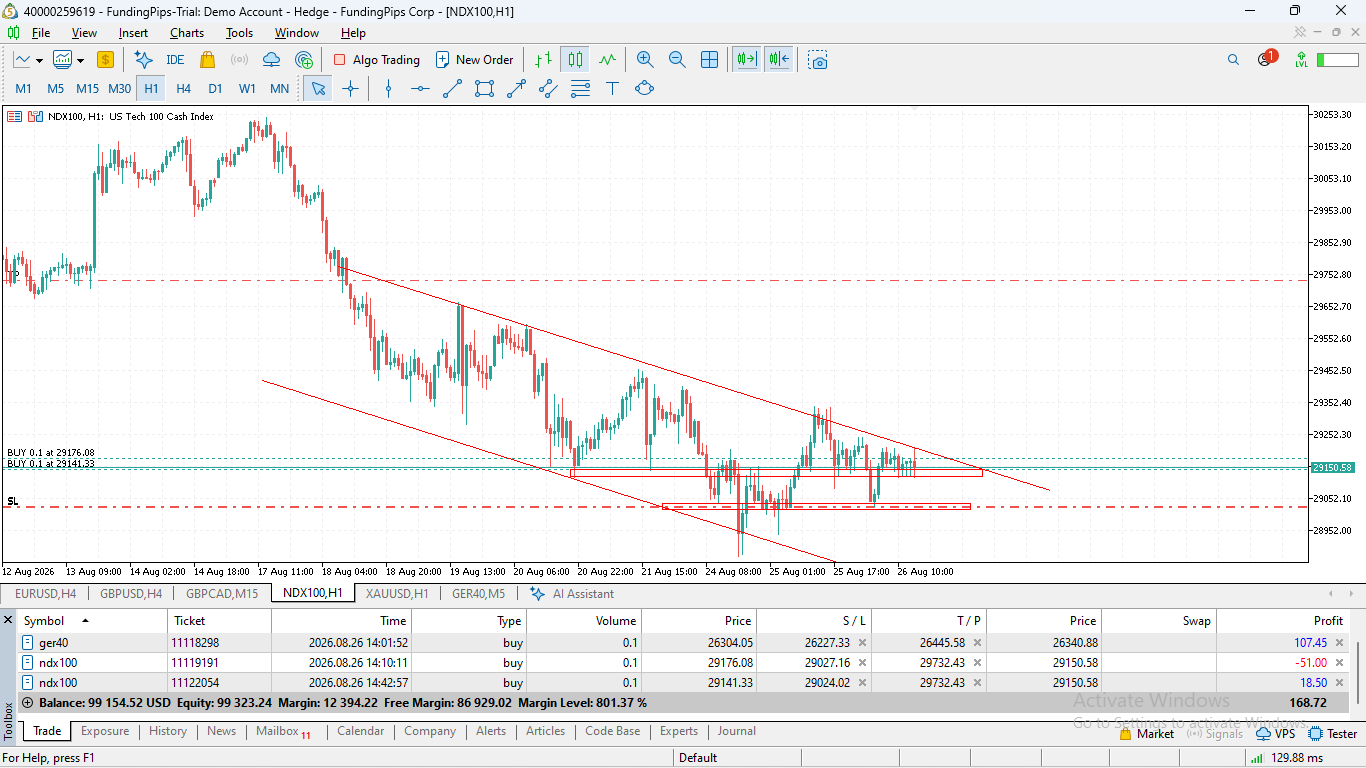Select the rectangle drawing tool
The height and width of the screenshot is (768, 1366).
click(484, 88)
